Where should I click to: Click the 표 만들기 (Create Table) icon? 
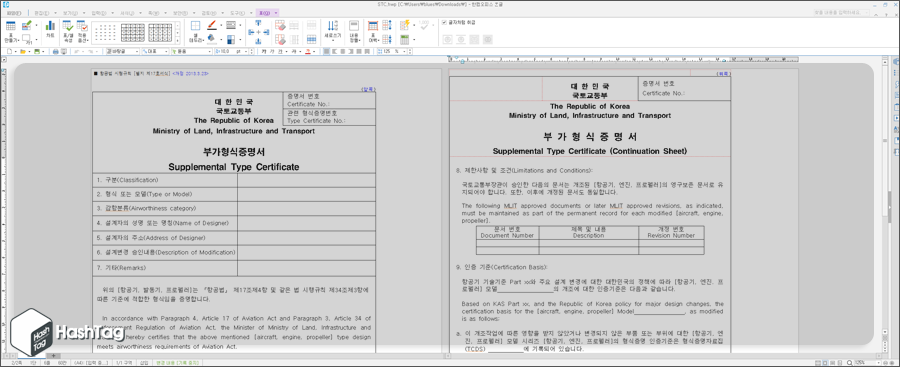point(10,32)
